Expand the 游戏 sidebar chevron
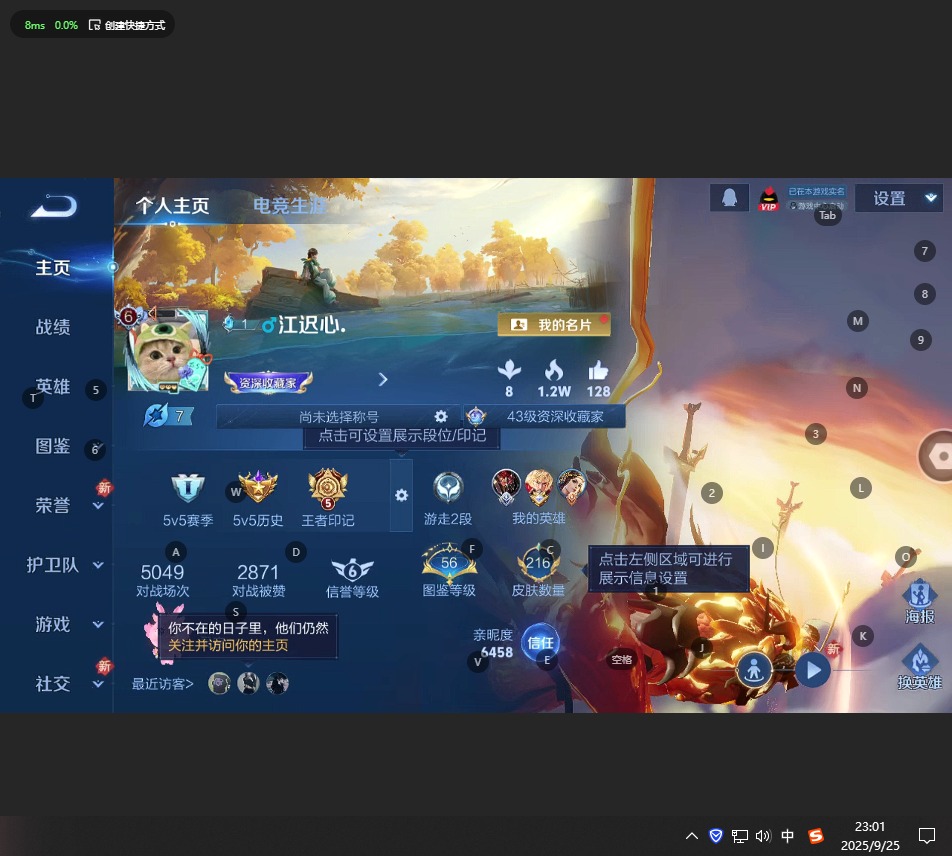The width and height of the screenshot is (952, 856). coord(98,624)
